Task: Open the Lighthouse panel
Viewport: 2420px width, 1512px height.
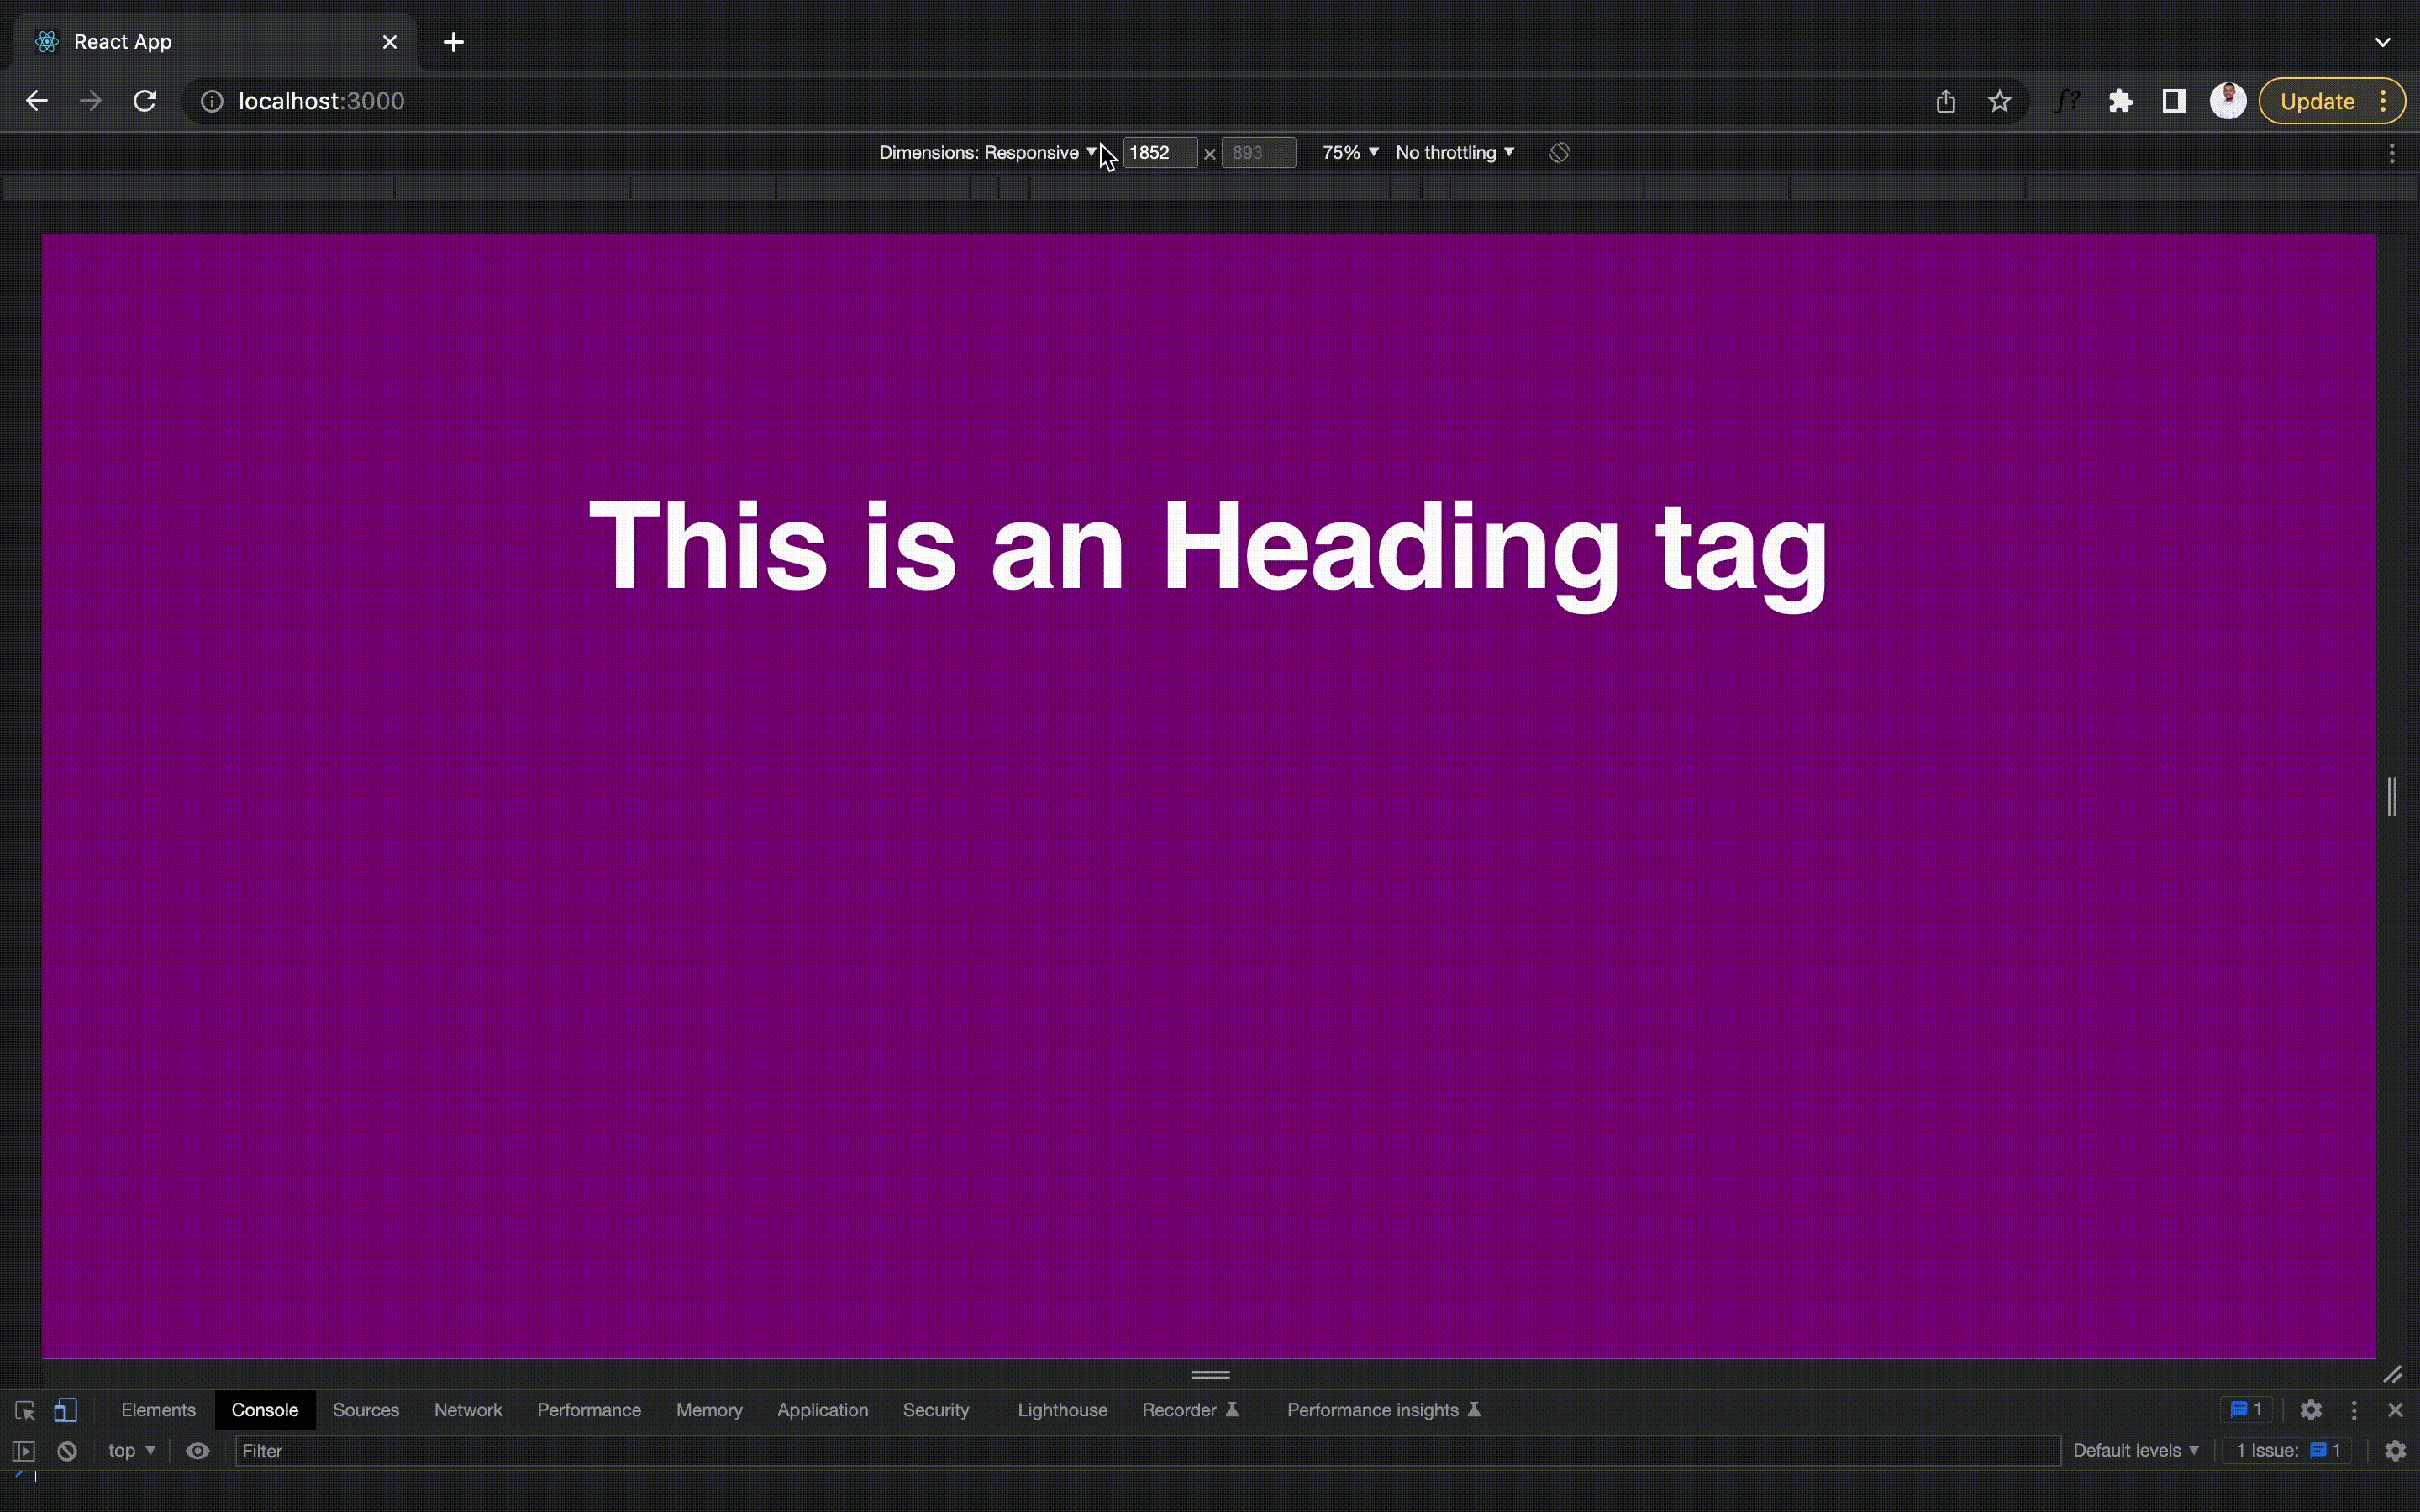Action: (1062, 1410)
